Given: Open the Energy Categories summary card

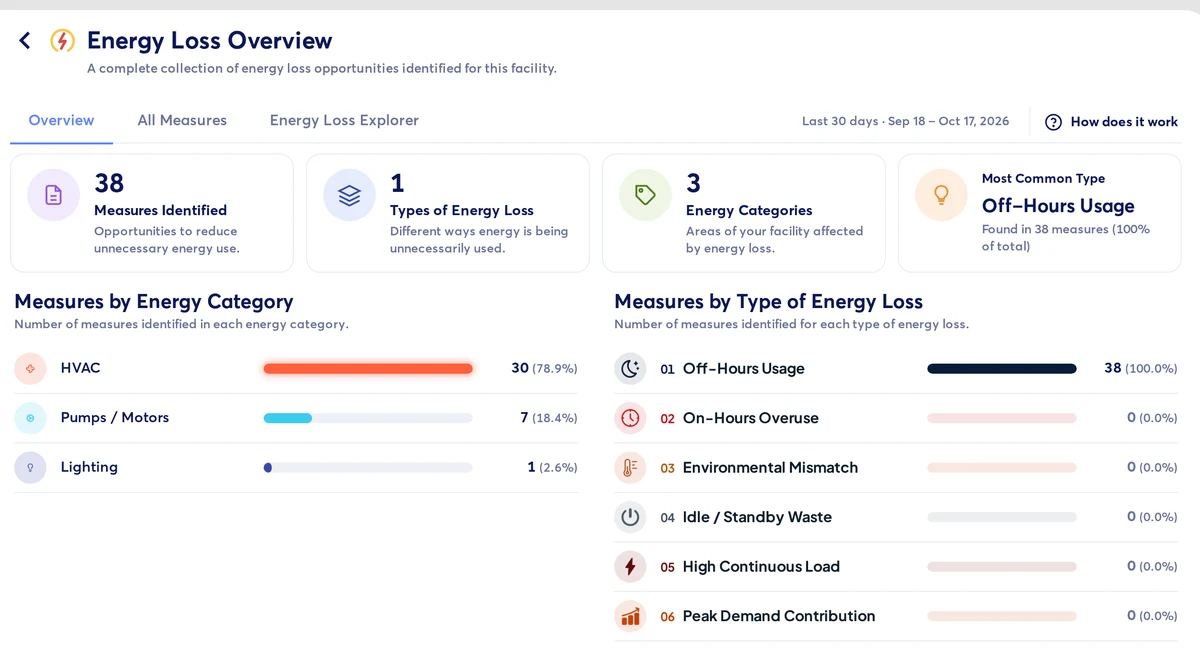Looking at the screenshot, I should point(744,213).
